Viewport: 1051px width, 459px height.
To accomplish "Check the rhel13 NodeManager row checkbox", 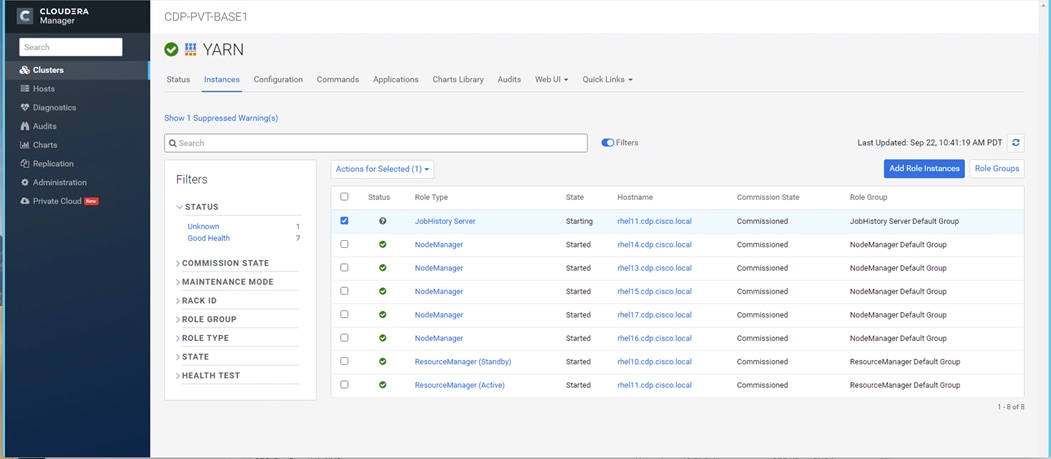I will (x=345, y=267).
